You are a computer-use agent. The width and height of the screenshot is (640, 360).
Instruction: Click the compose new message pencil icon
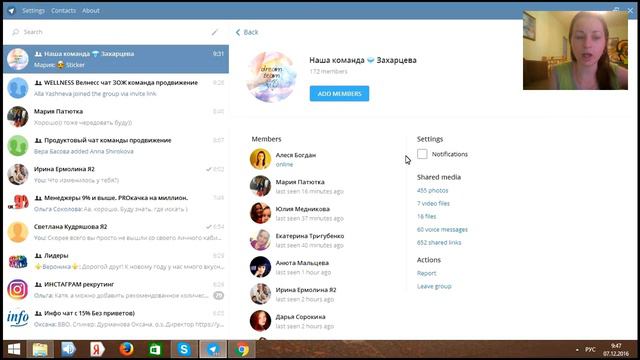click(215, 32)
